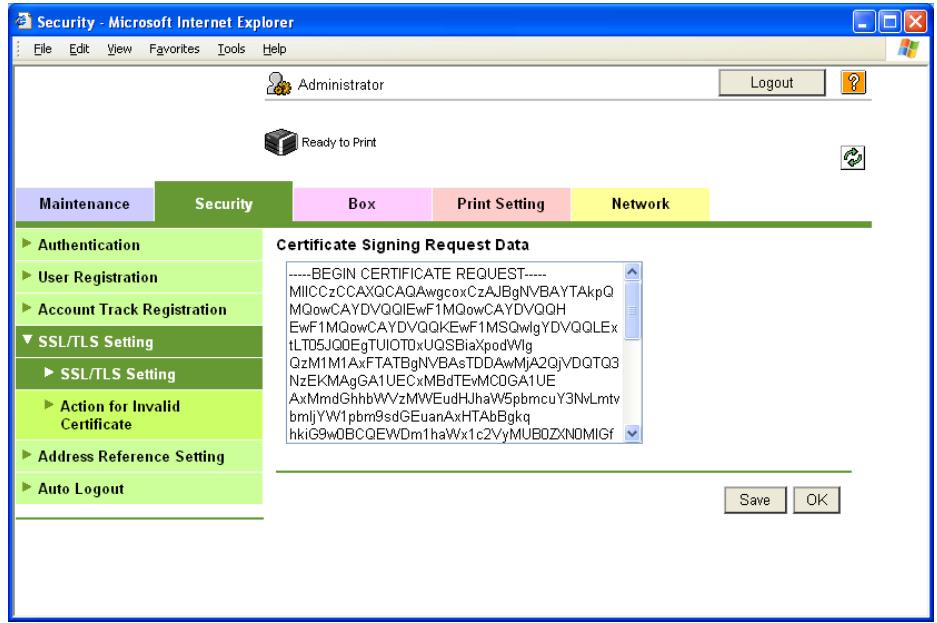Click the Internet Explorer title bar icon

click(x=24, y=21)
